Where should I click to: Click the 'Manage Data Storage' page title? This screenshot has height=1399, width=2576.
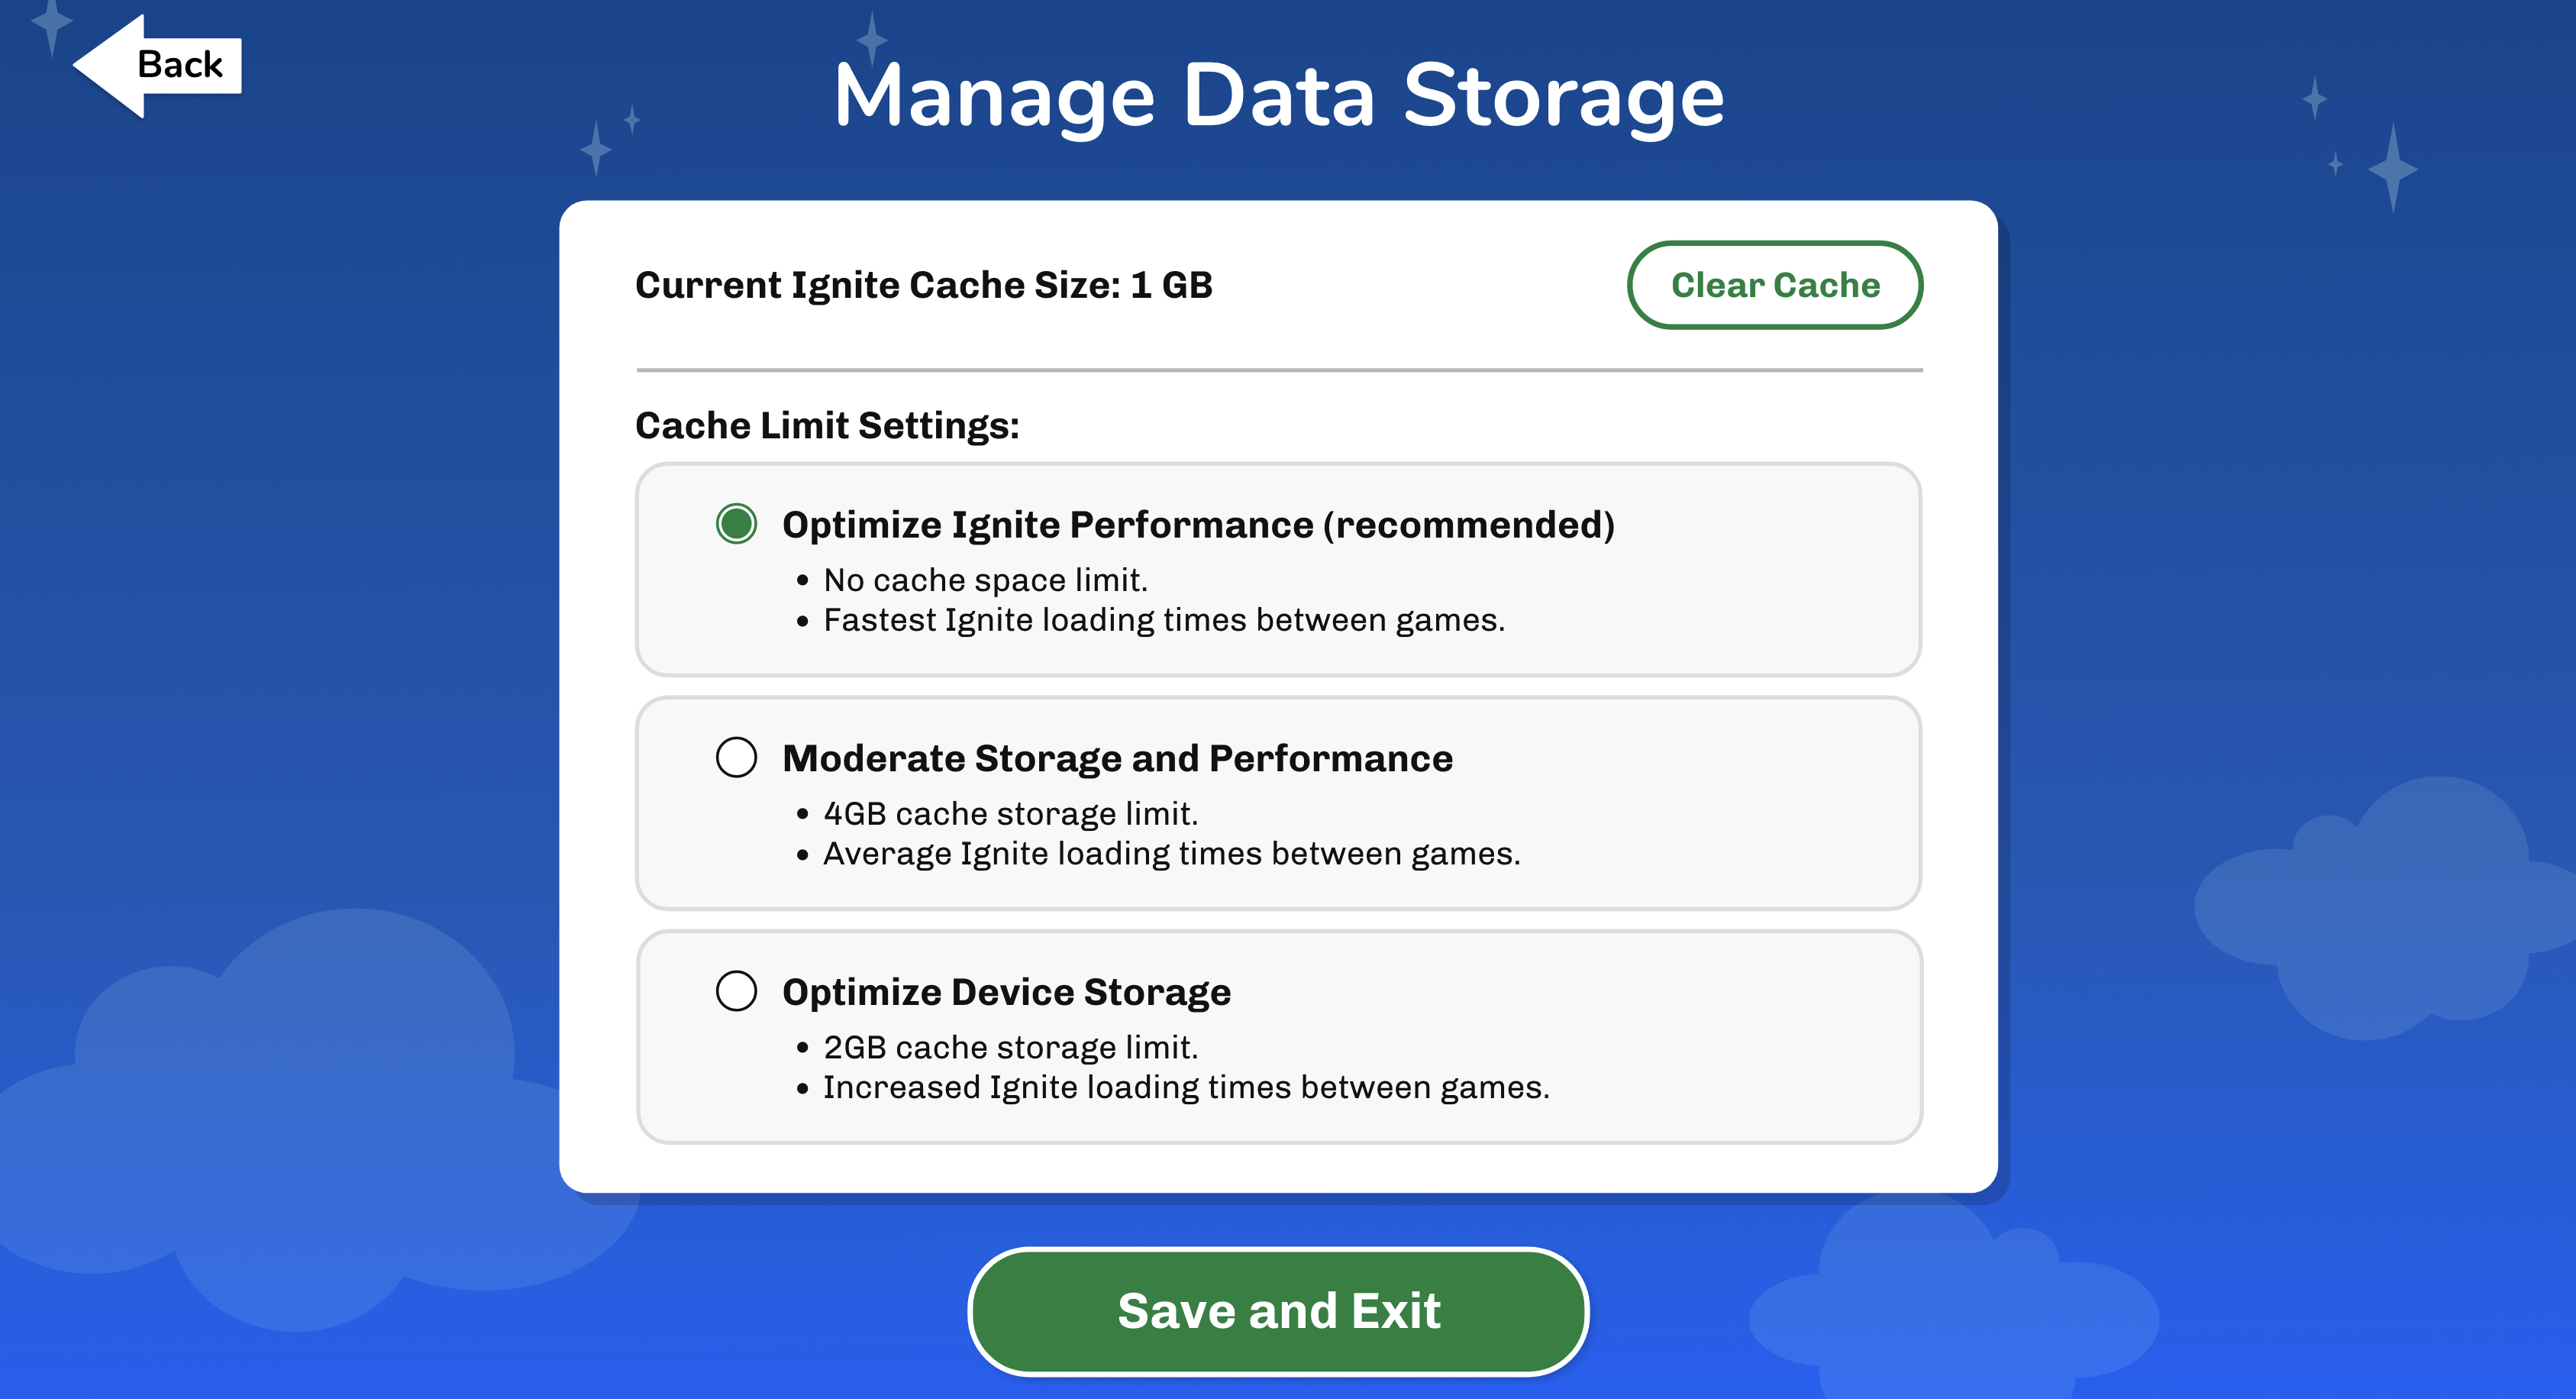click(1279, 96)
